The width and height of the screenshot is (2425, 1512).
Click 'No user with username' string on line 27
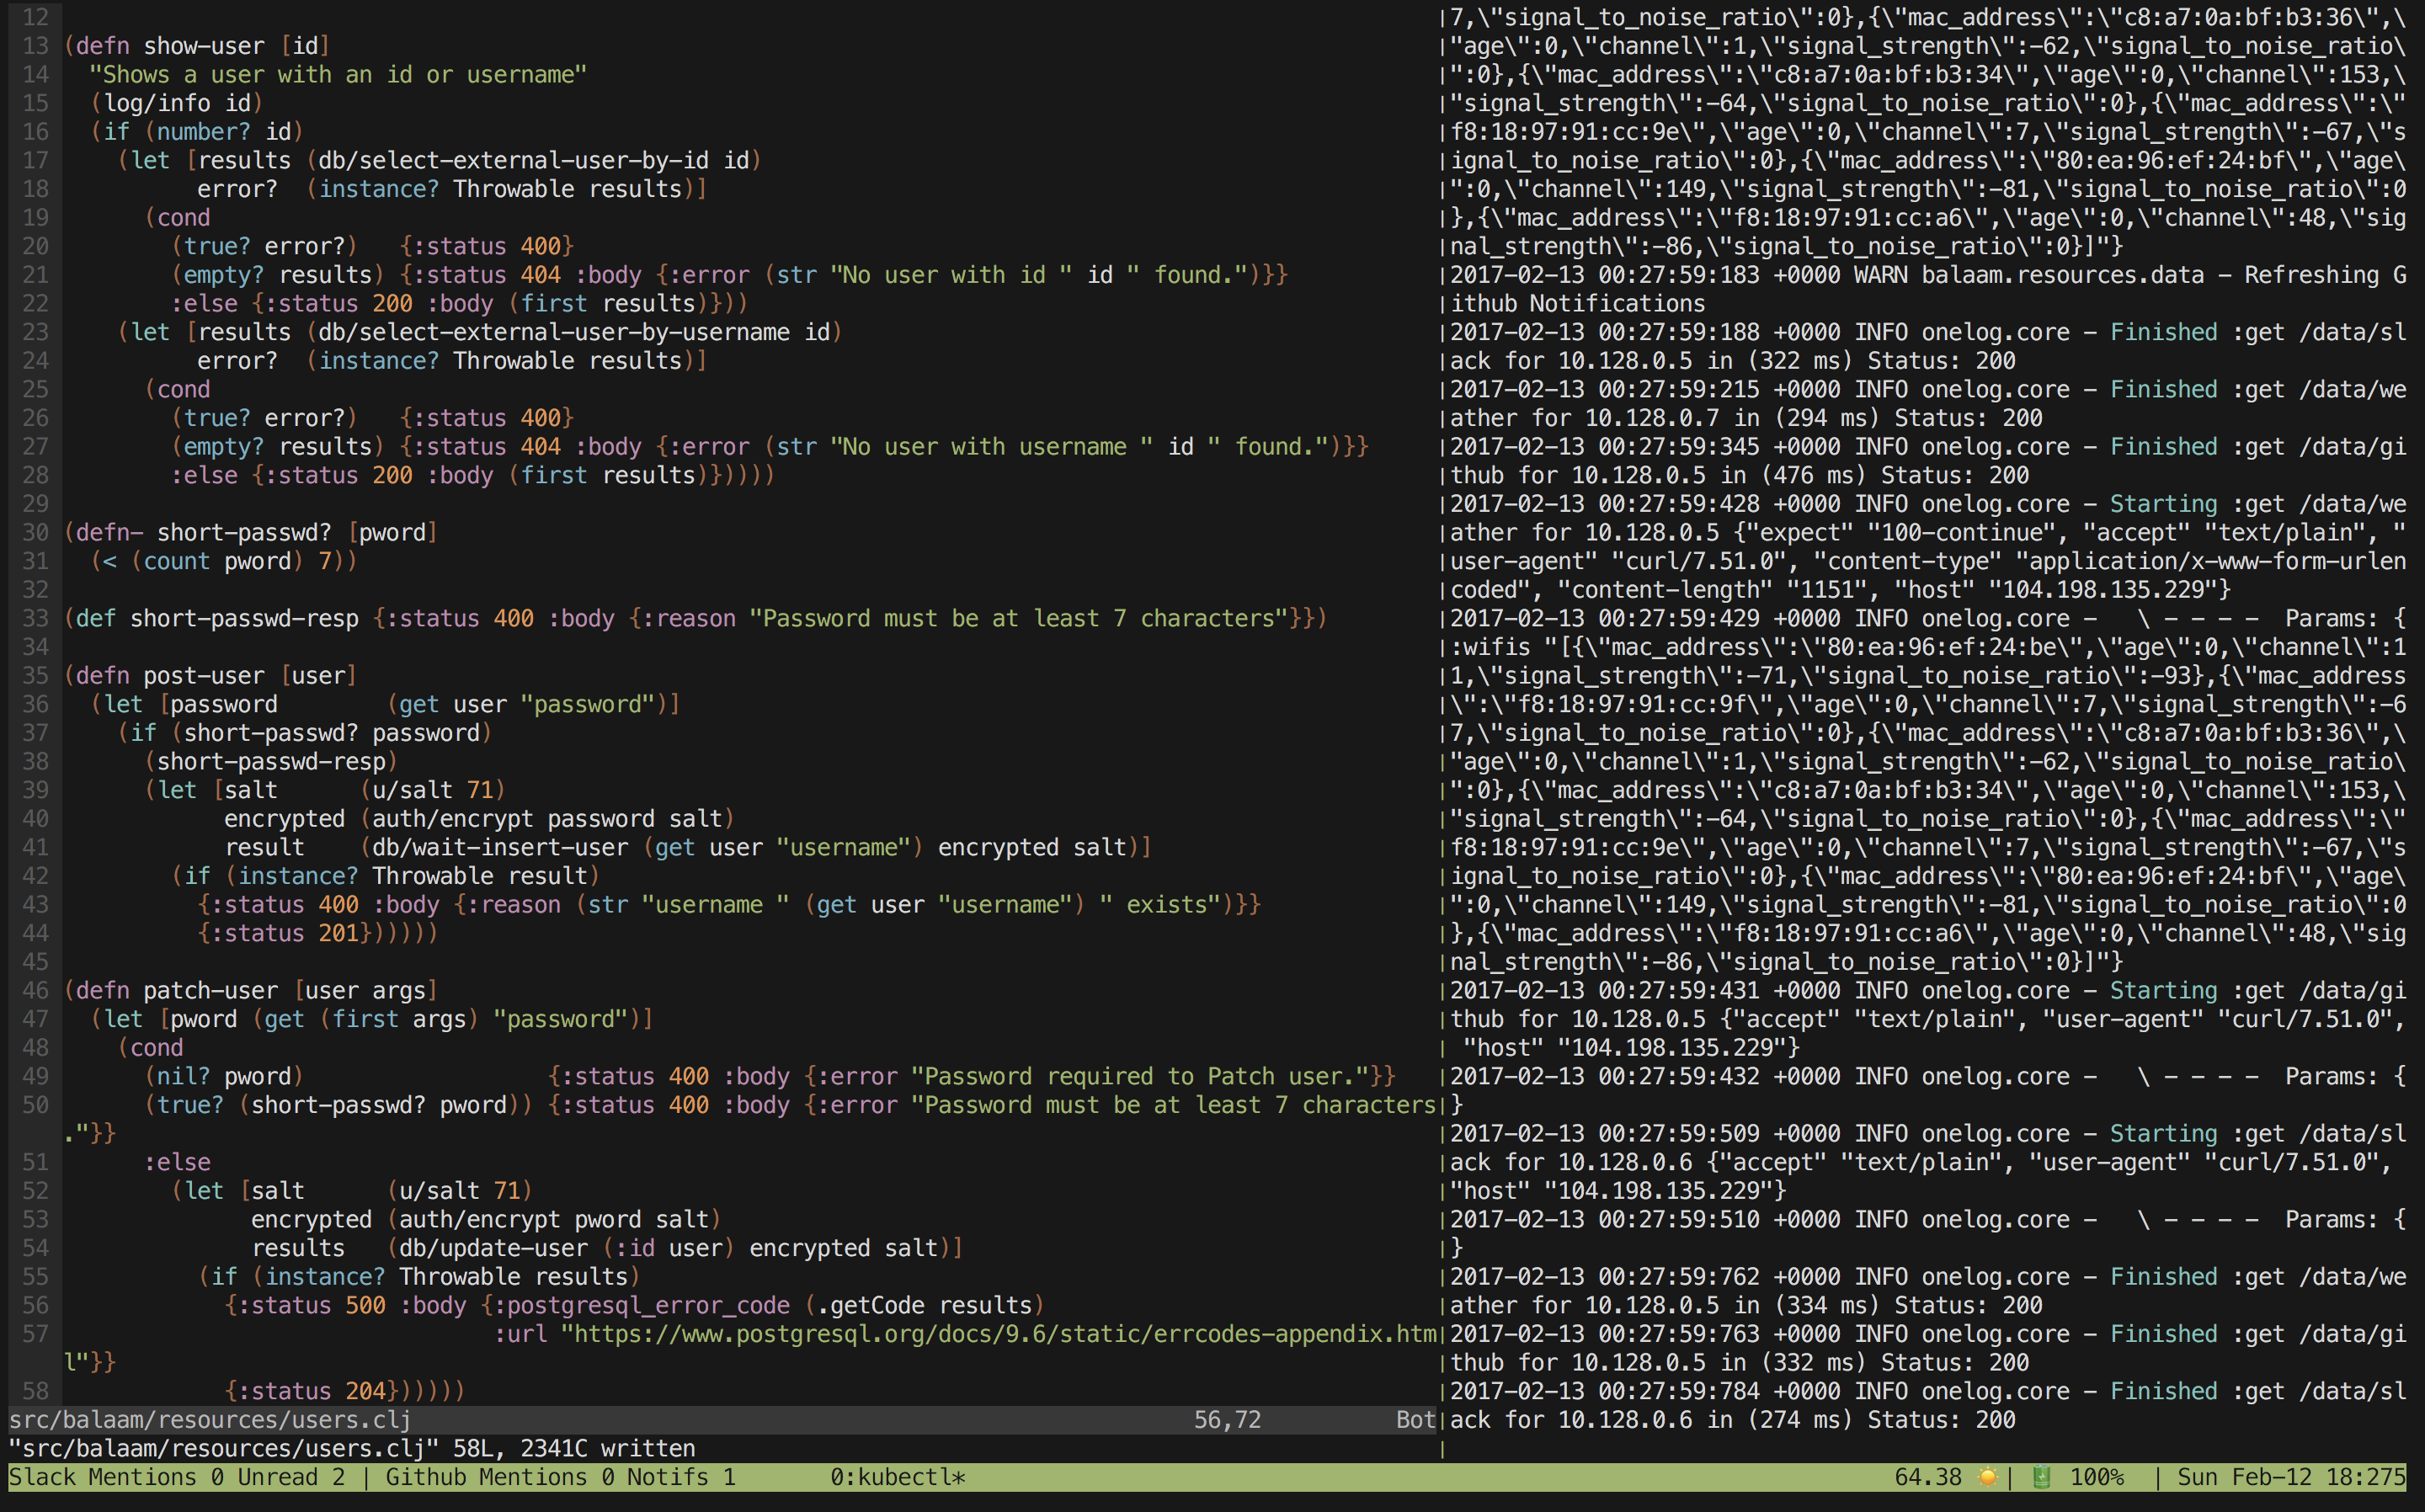[x=991, y=447]
